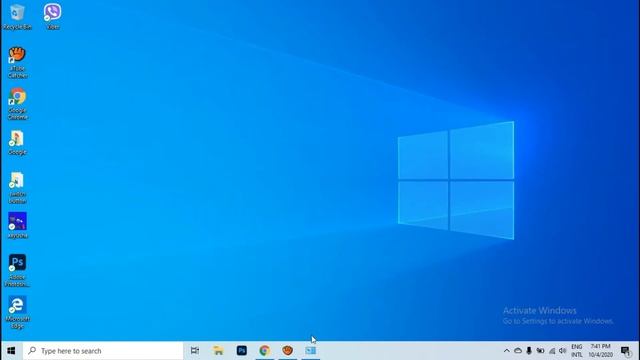The image size is (640, 360).
Task: Open the Action Center notifications icon
Action: point(625,351)
